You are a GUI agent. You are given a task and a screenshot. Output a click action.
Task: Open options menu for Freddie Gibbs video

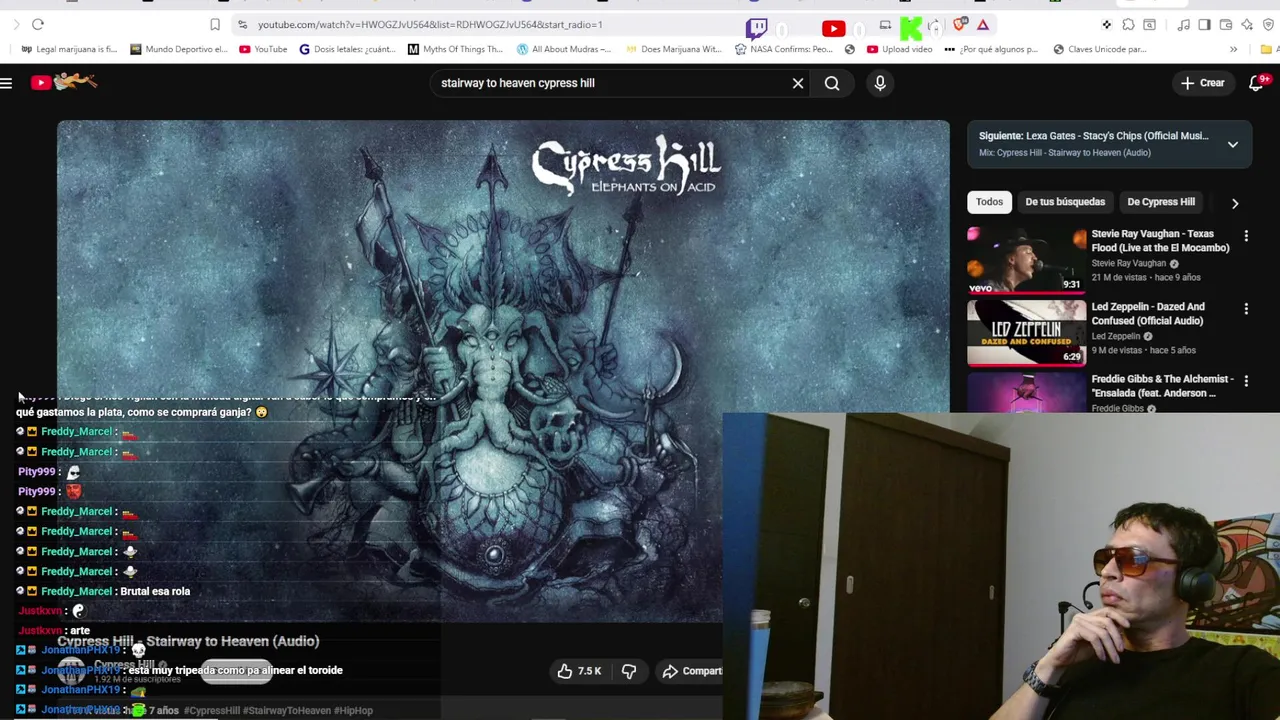point(1246,381)
